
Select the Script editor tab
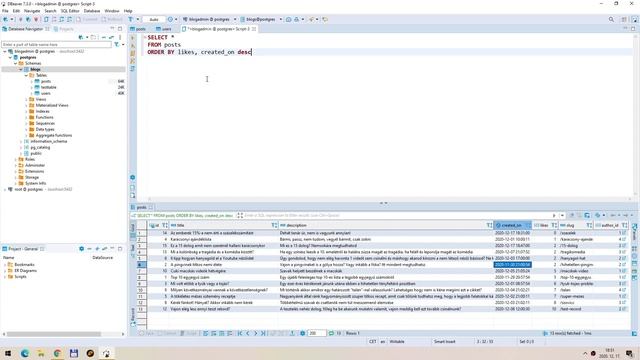pos(219,29)
